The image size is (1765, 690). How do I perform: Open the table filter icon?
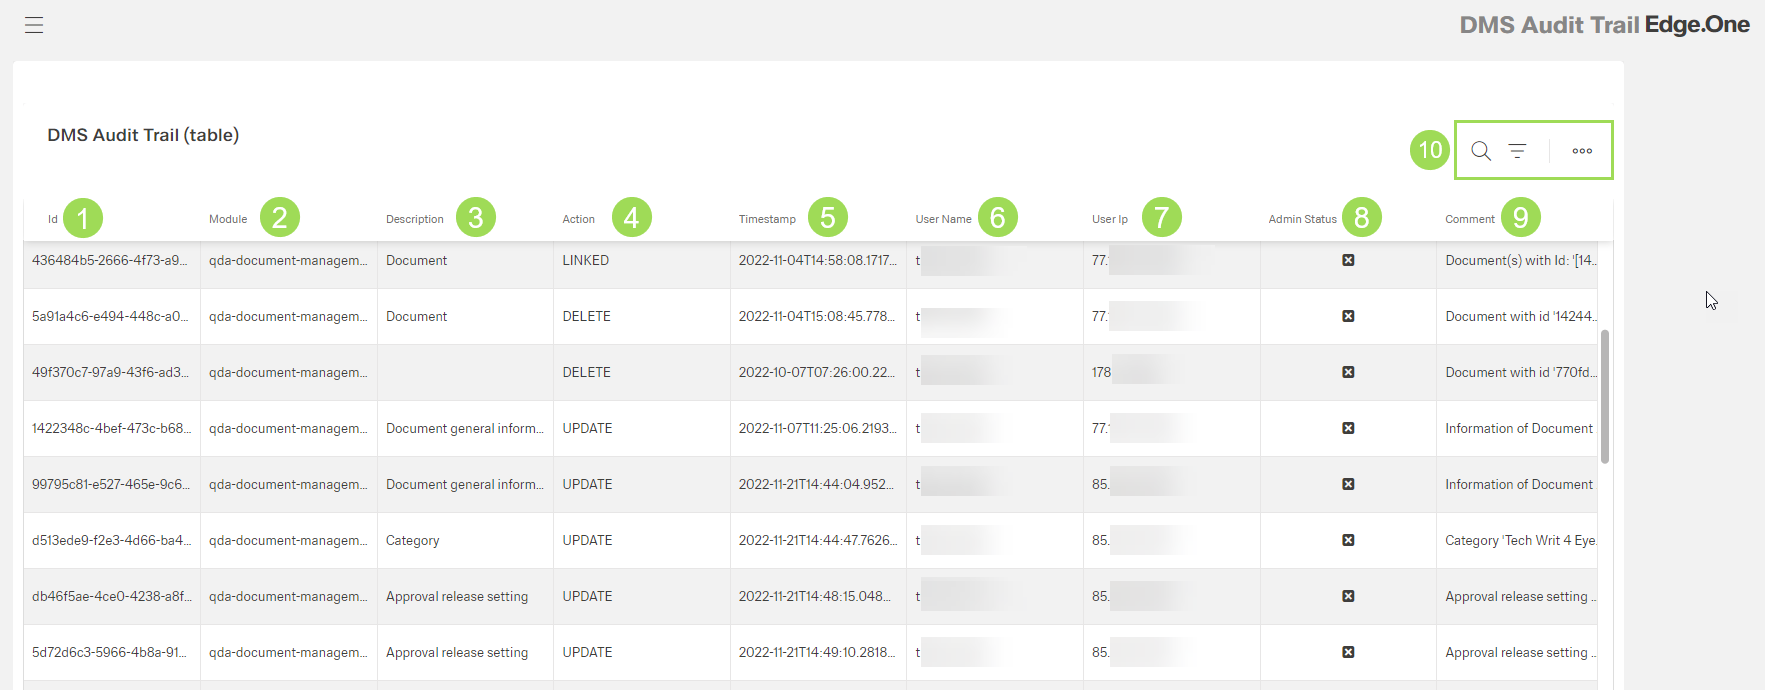coord(1517,151)
